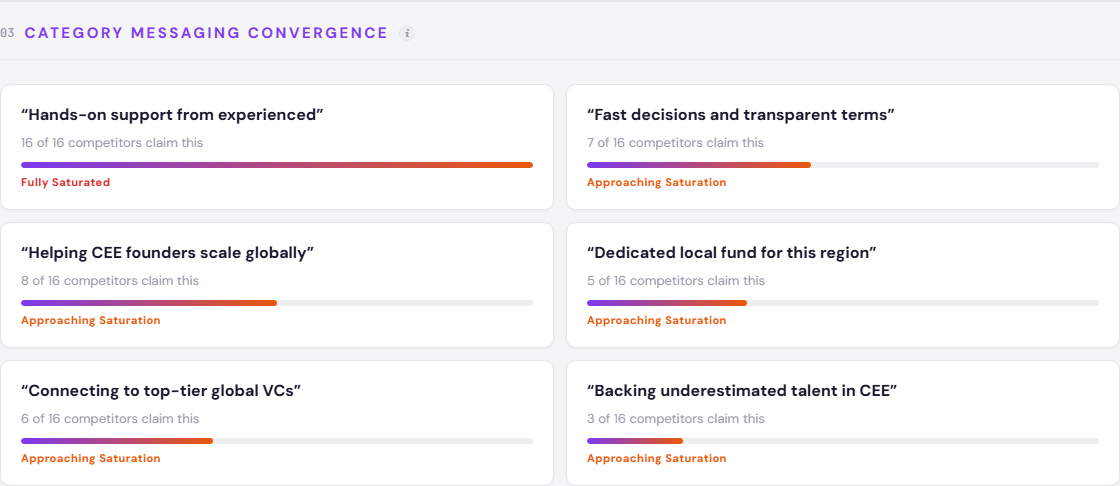1120x486 pixels.
Task: Click Approaching Saturation under "Backing underestimated talent"
Action: 656,459
